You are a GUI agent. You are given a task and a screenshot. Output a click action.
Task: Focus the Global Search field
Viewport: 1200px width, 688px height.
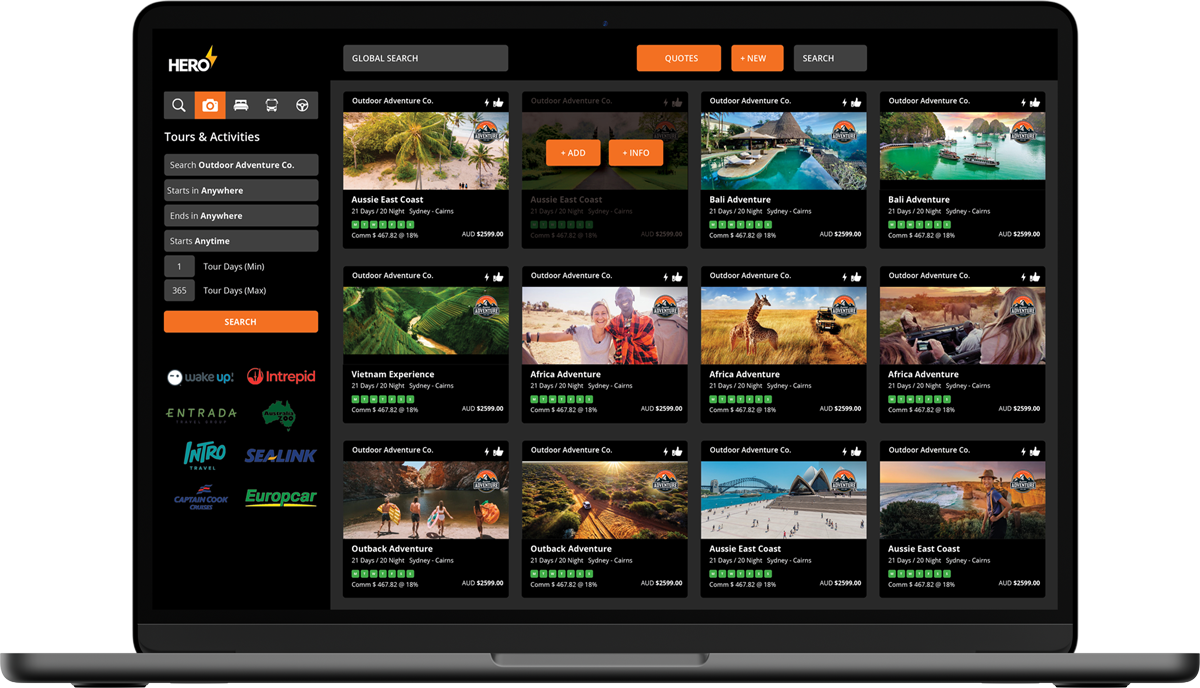(425, 58)
